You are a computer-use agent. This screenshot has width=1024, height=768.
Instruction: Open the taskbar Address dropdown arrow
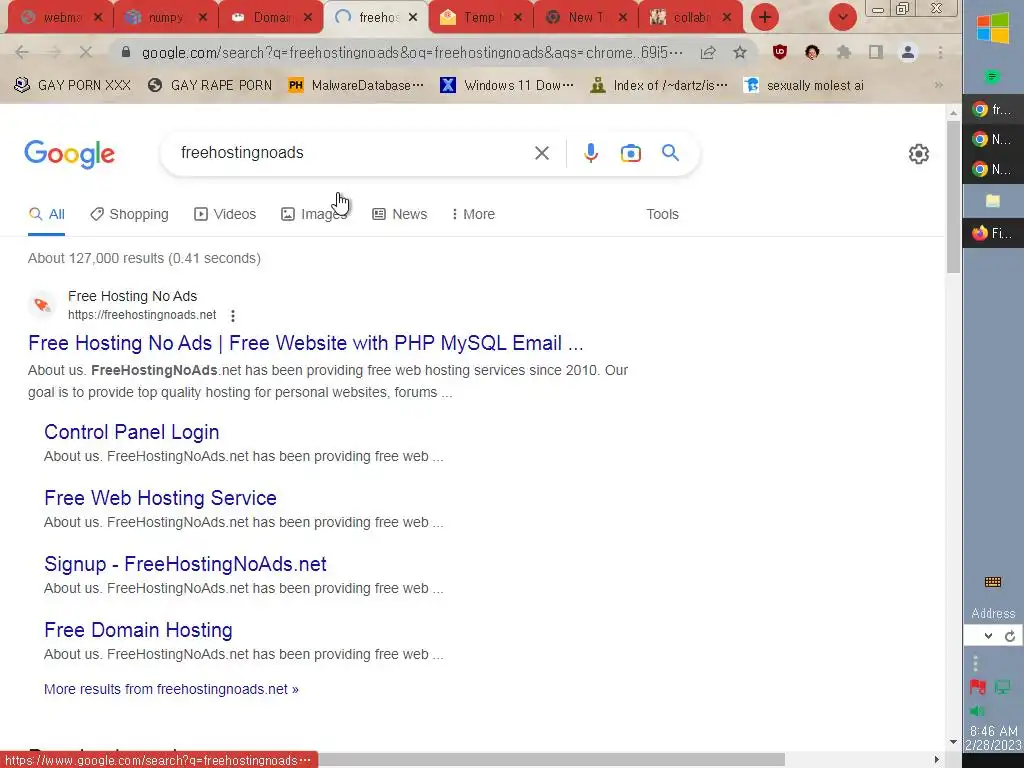[x=988, y=636]
